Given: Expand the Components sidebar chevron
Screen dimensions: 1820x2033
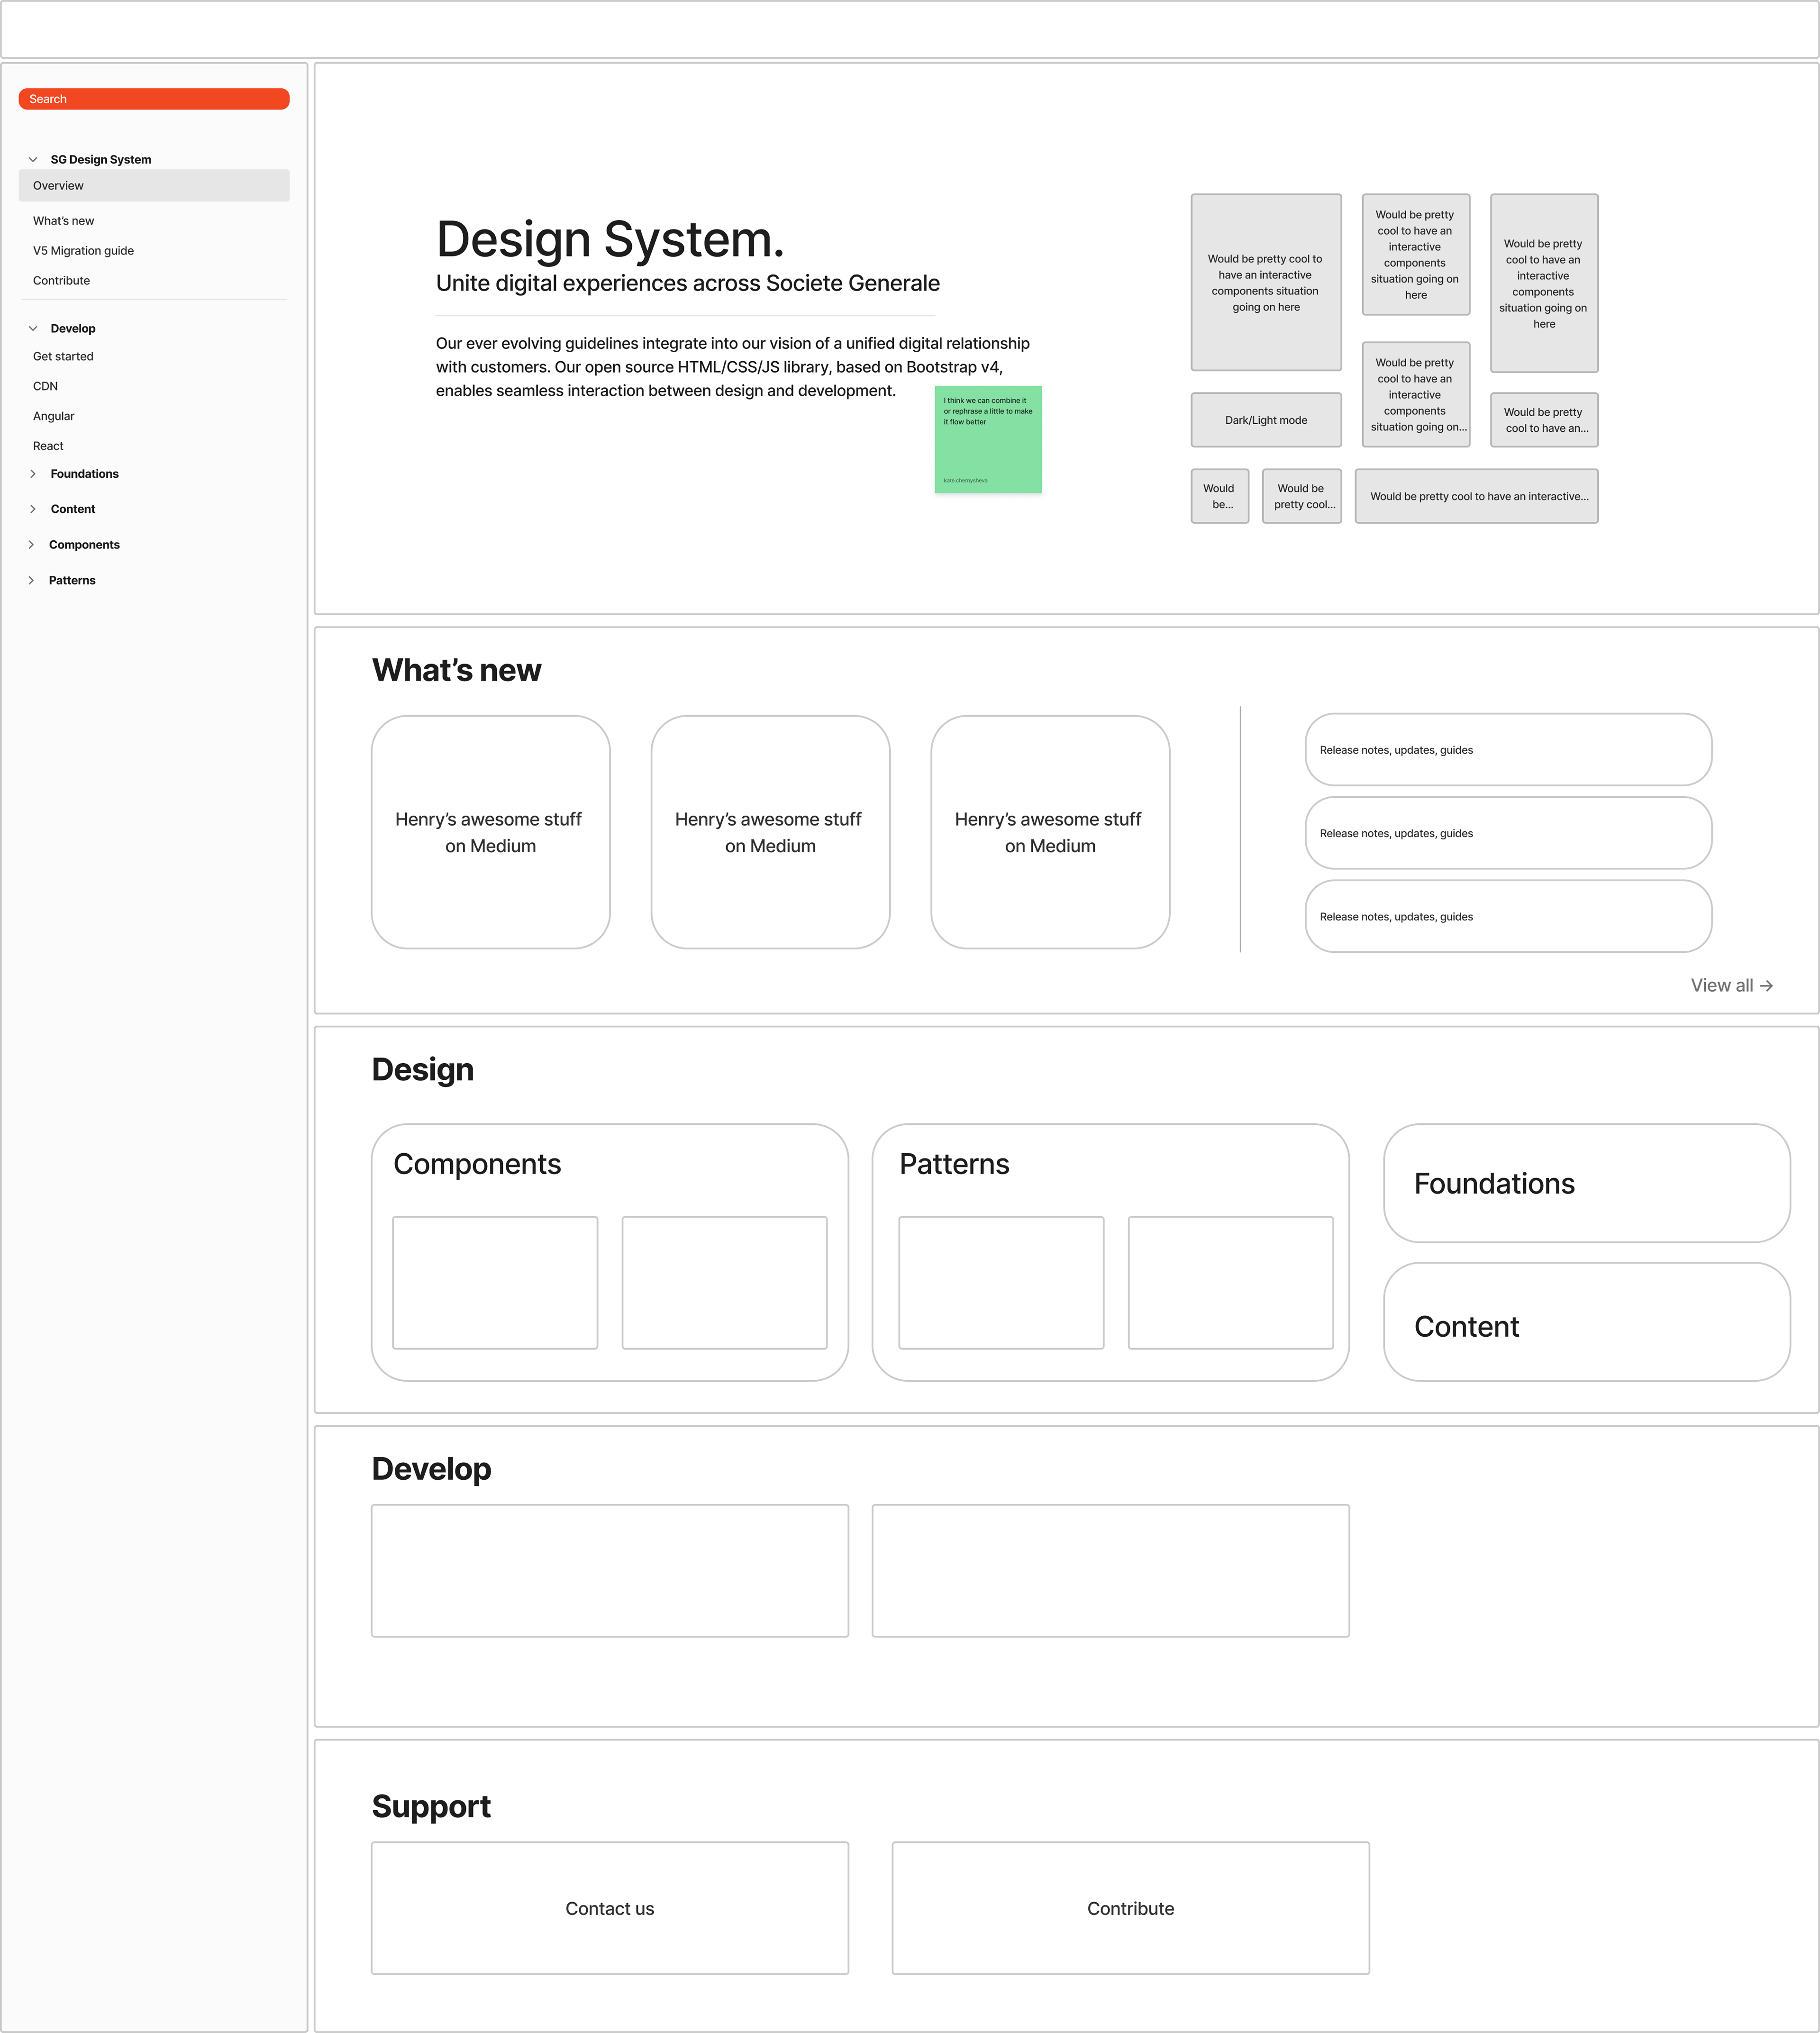Looking at the screenshot, I should [31, 545].
